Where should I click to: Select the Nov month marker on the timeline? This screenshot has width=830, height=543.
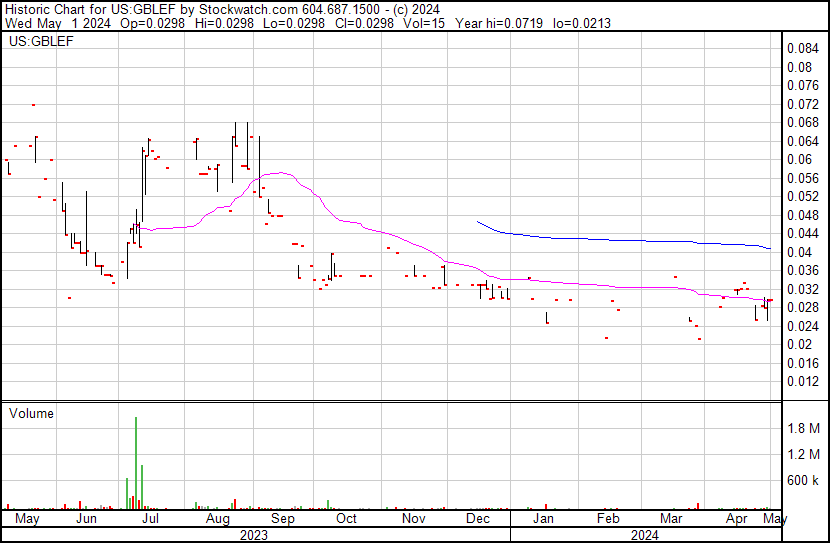click(413, 520)
